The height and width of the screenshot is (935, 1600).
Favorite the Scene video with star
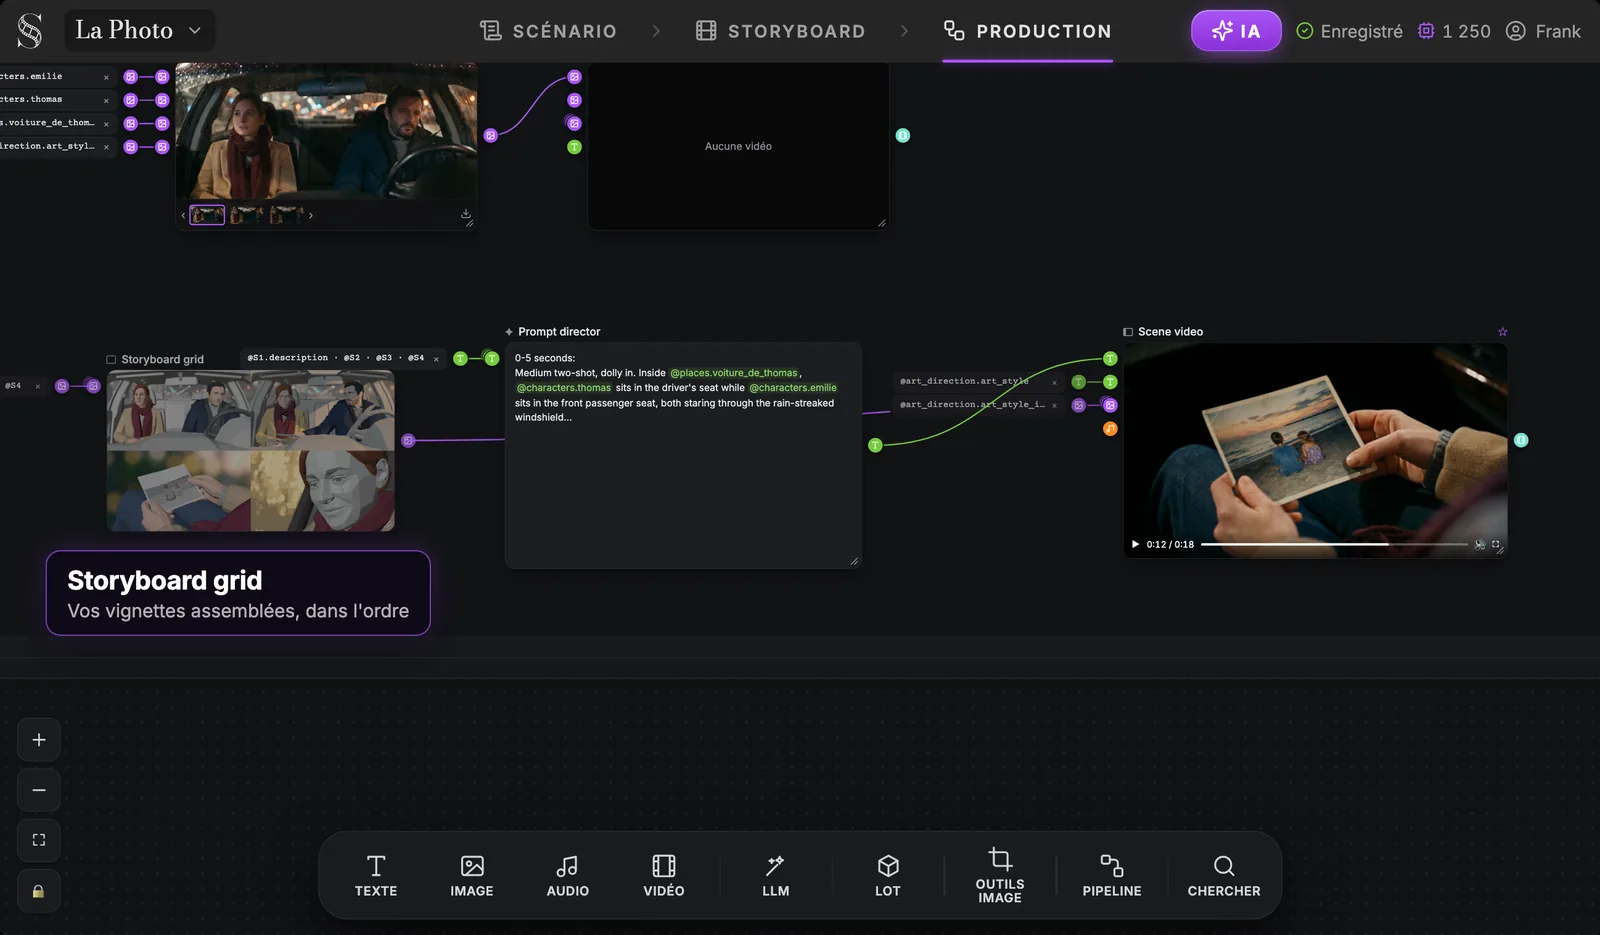[x=1502, y=332]
